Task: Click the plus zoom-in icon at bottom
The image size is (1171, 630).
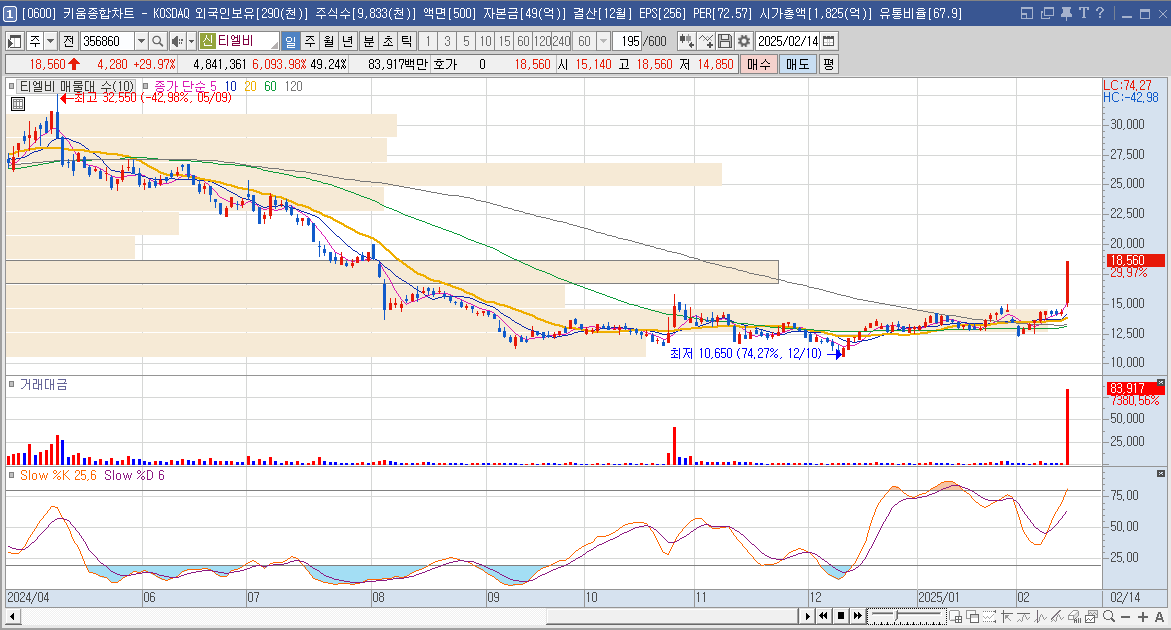Action: (x=1143, y=617)
